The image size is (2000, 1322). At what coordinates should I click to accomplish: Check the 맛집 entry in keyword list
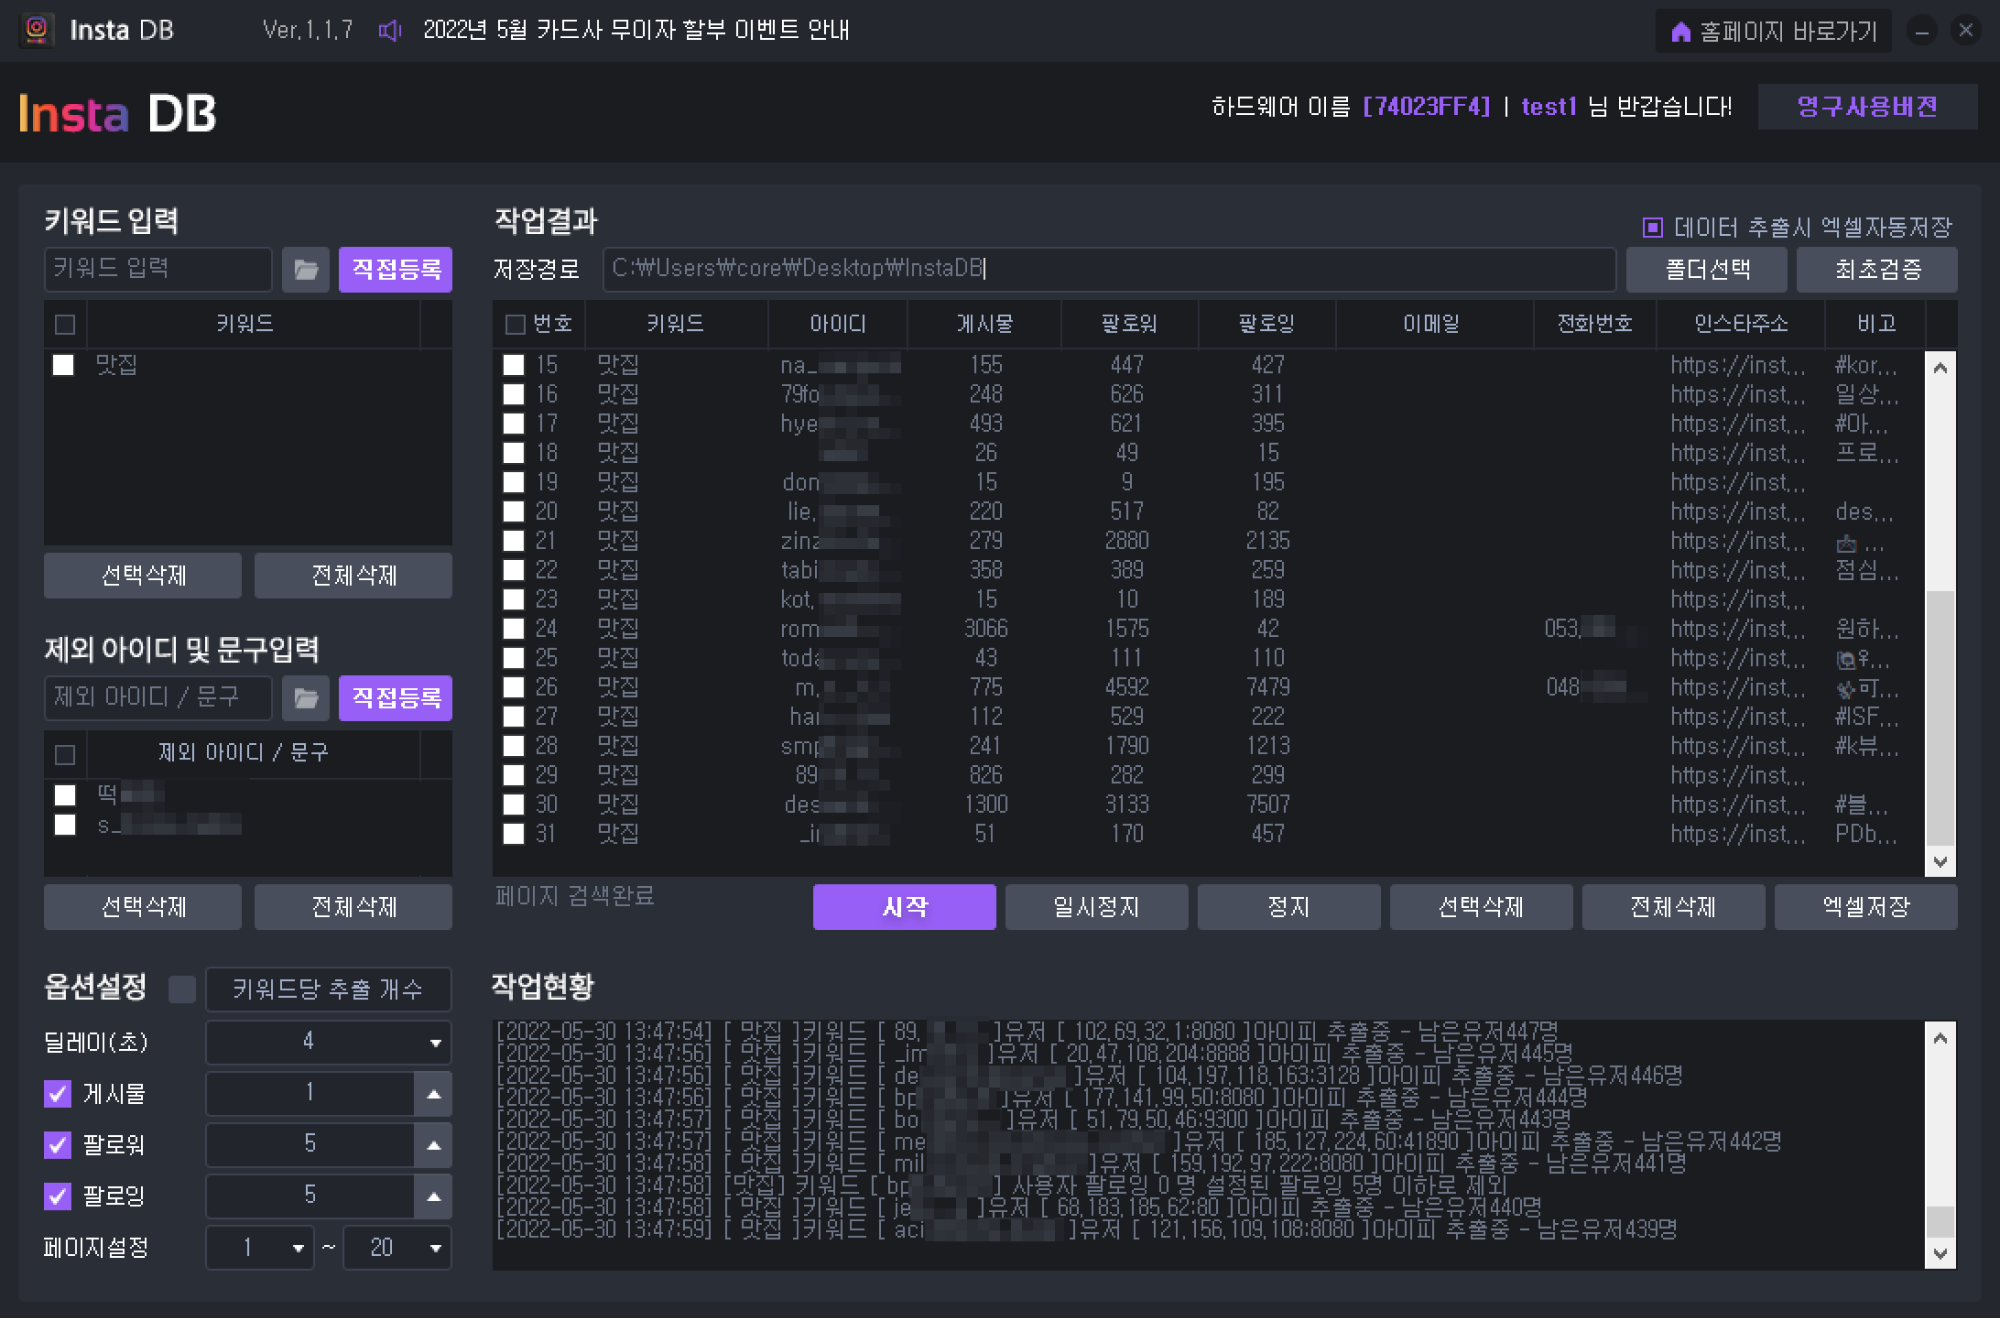click(64, 365)
